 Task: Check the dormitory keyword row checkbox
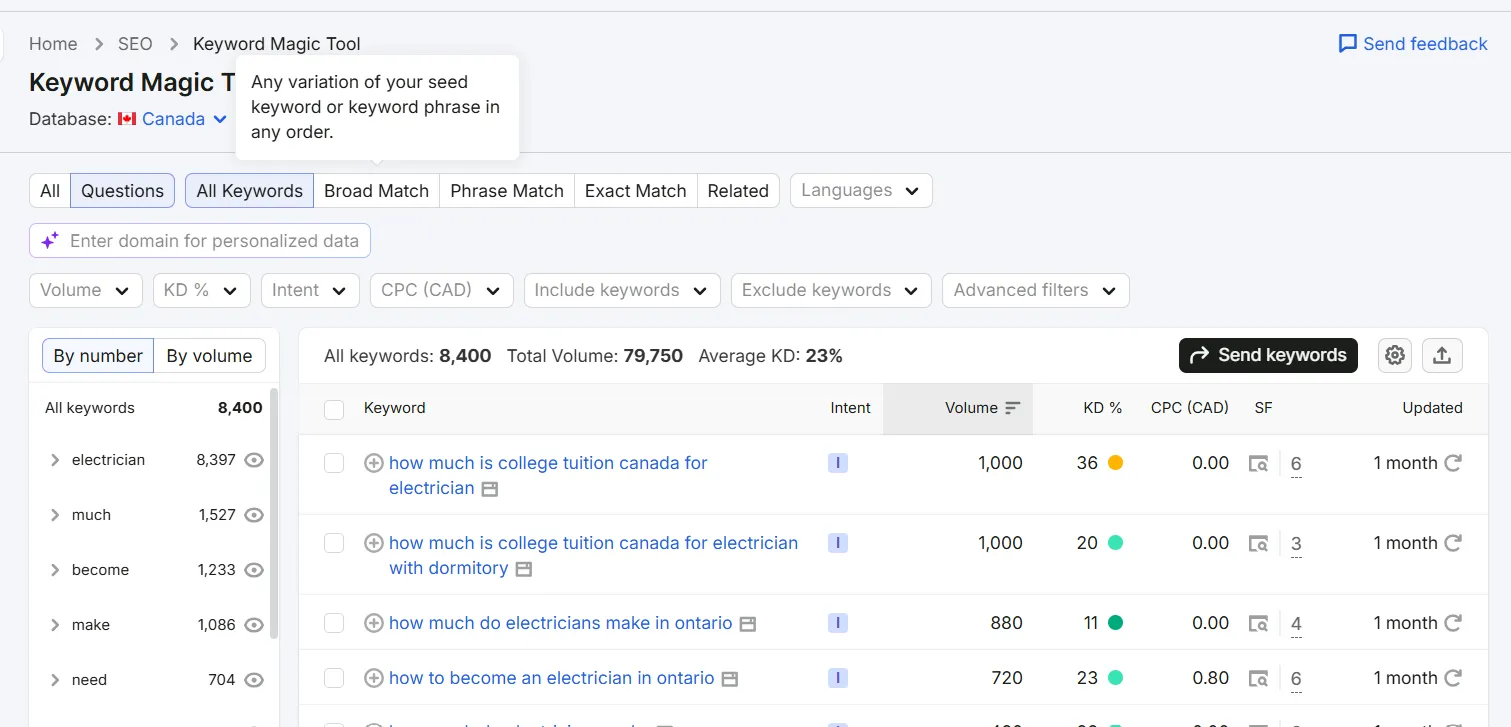click(334, 543)
